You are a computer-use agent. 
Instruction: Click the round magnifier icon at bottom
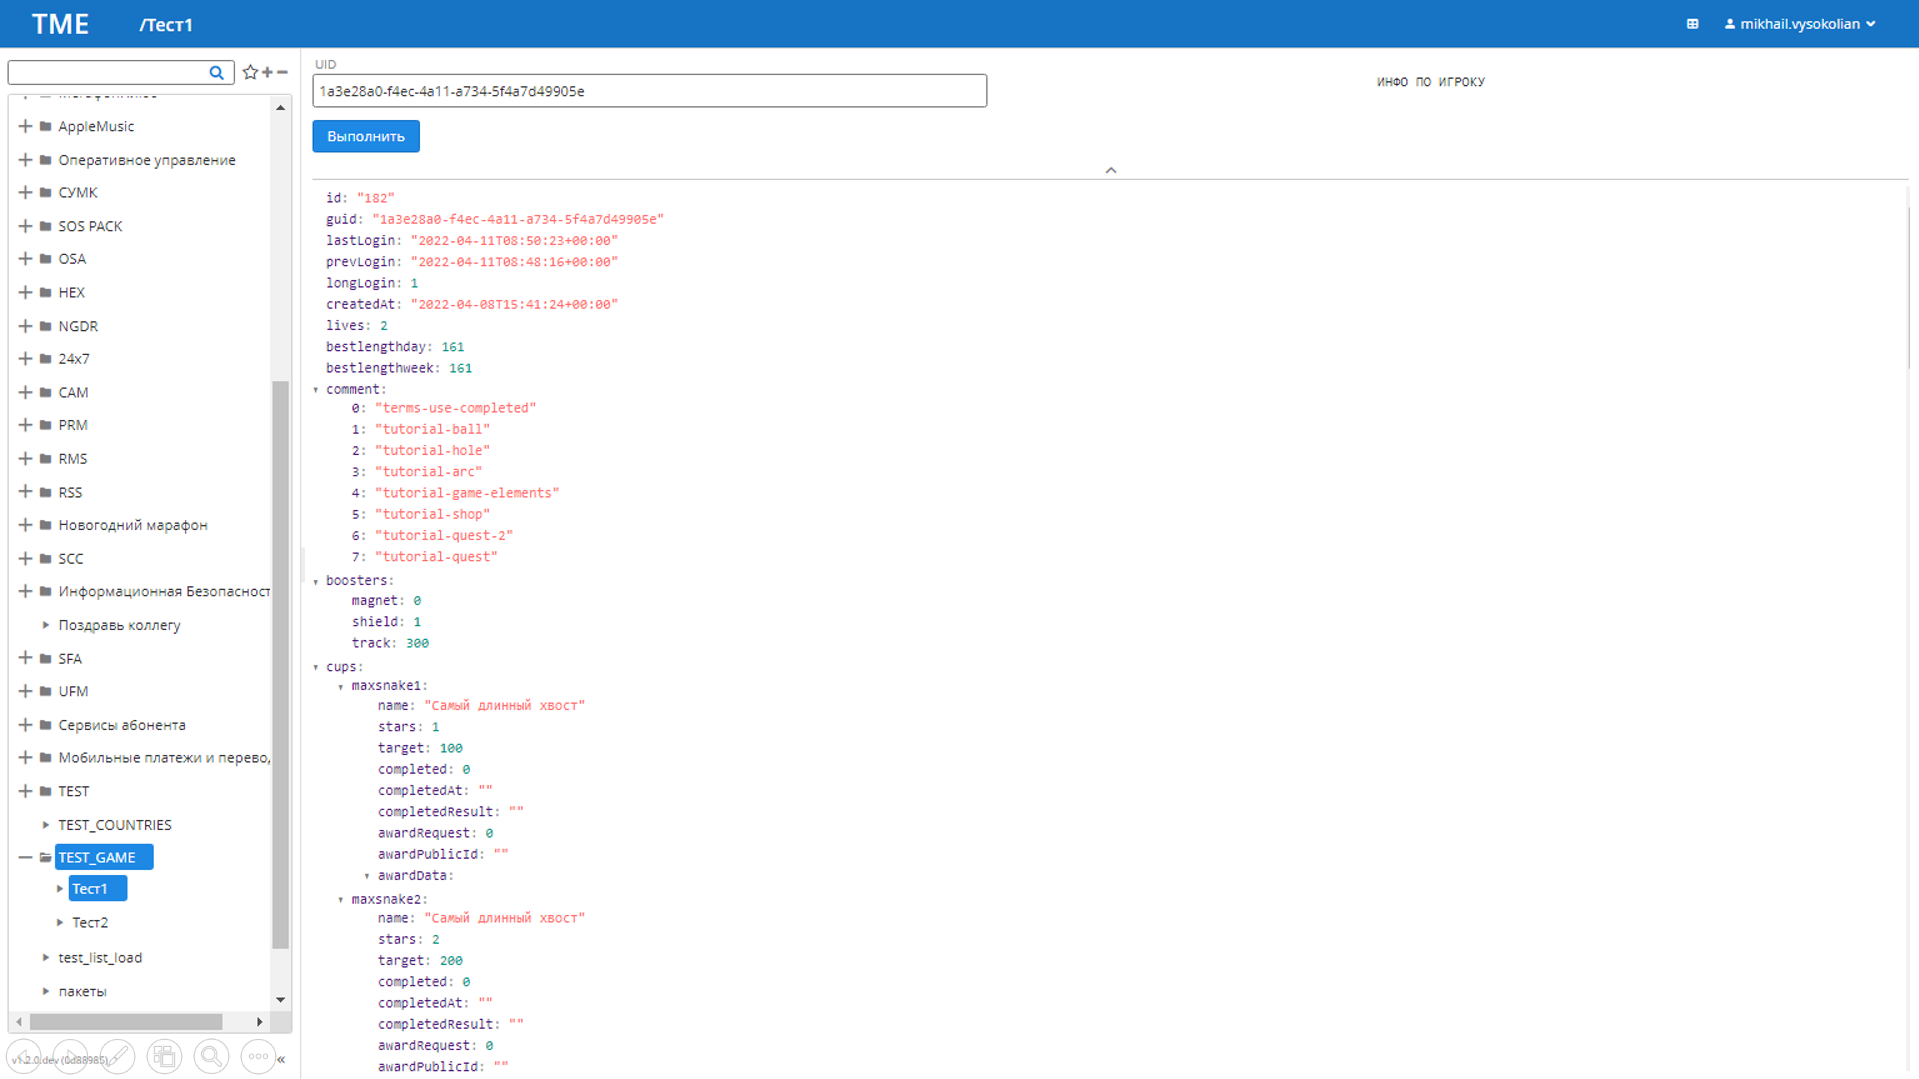[211, 1056]
